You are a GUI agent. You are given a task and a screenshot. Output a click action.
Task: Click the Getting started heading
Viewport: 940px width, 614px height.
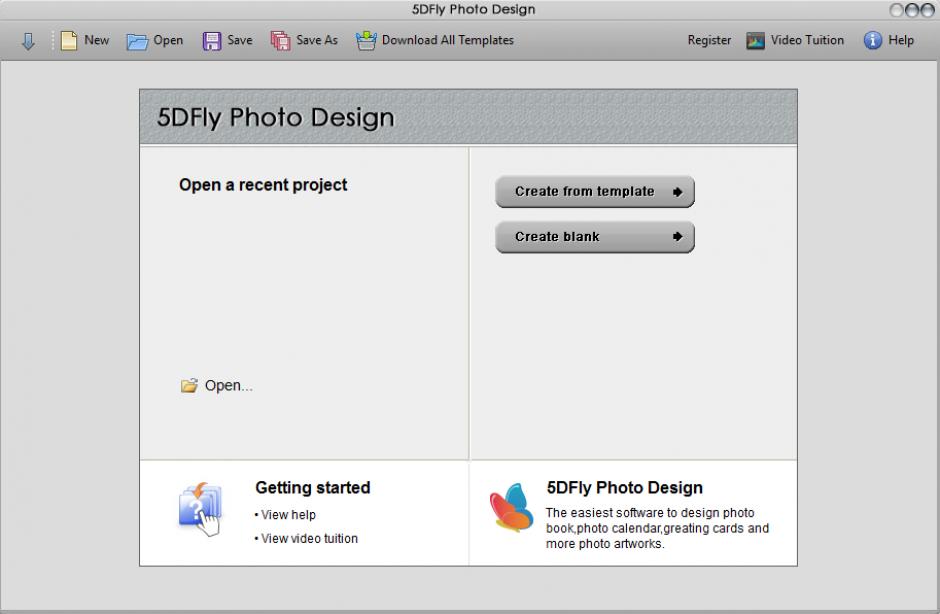pyautogui.click(x=312, y=487)
